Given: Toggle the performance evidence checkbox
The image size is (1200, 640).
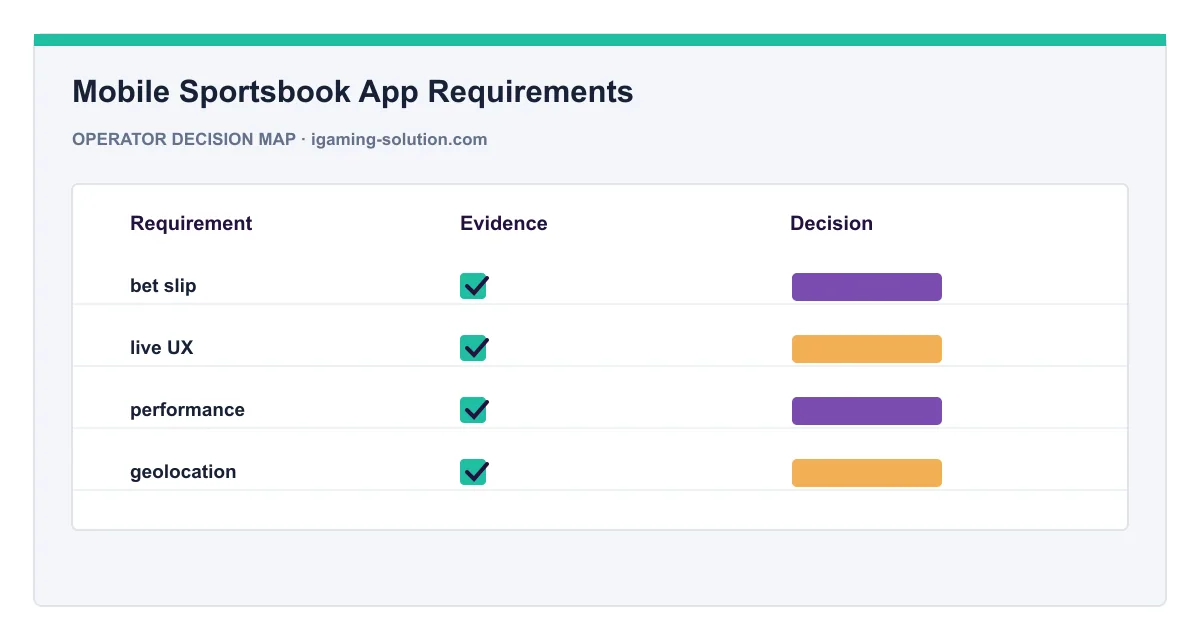Looking at the screenshot, I should click(473, 410).
